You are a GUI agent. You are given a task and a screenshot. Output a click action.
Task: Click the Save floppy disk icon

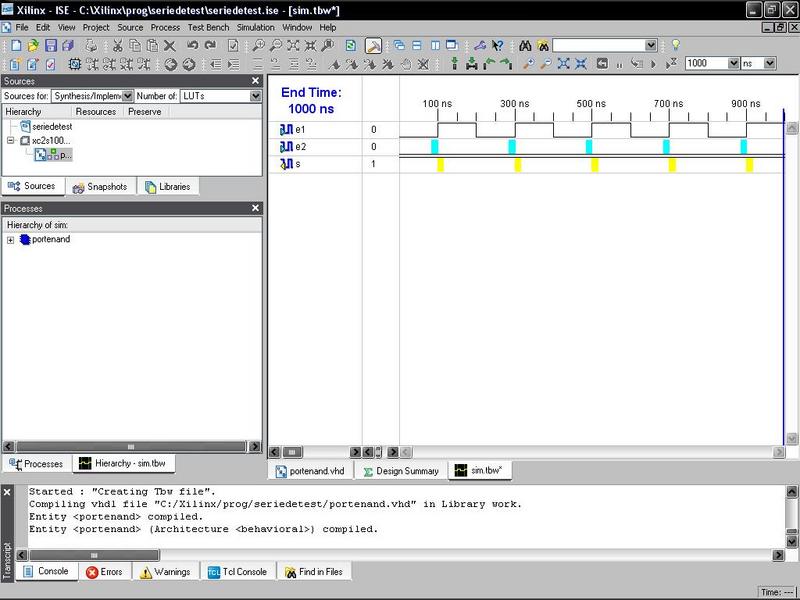pyautogui.click(x=51, y=46)
